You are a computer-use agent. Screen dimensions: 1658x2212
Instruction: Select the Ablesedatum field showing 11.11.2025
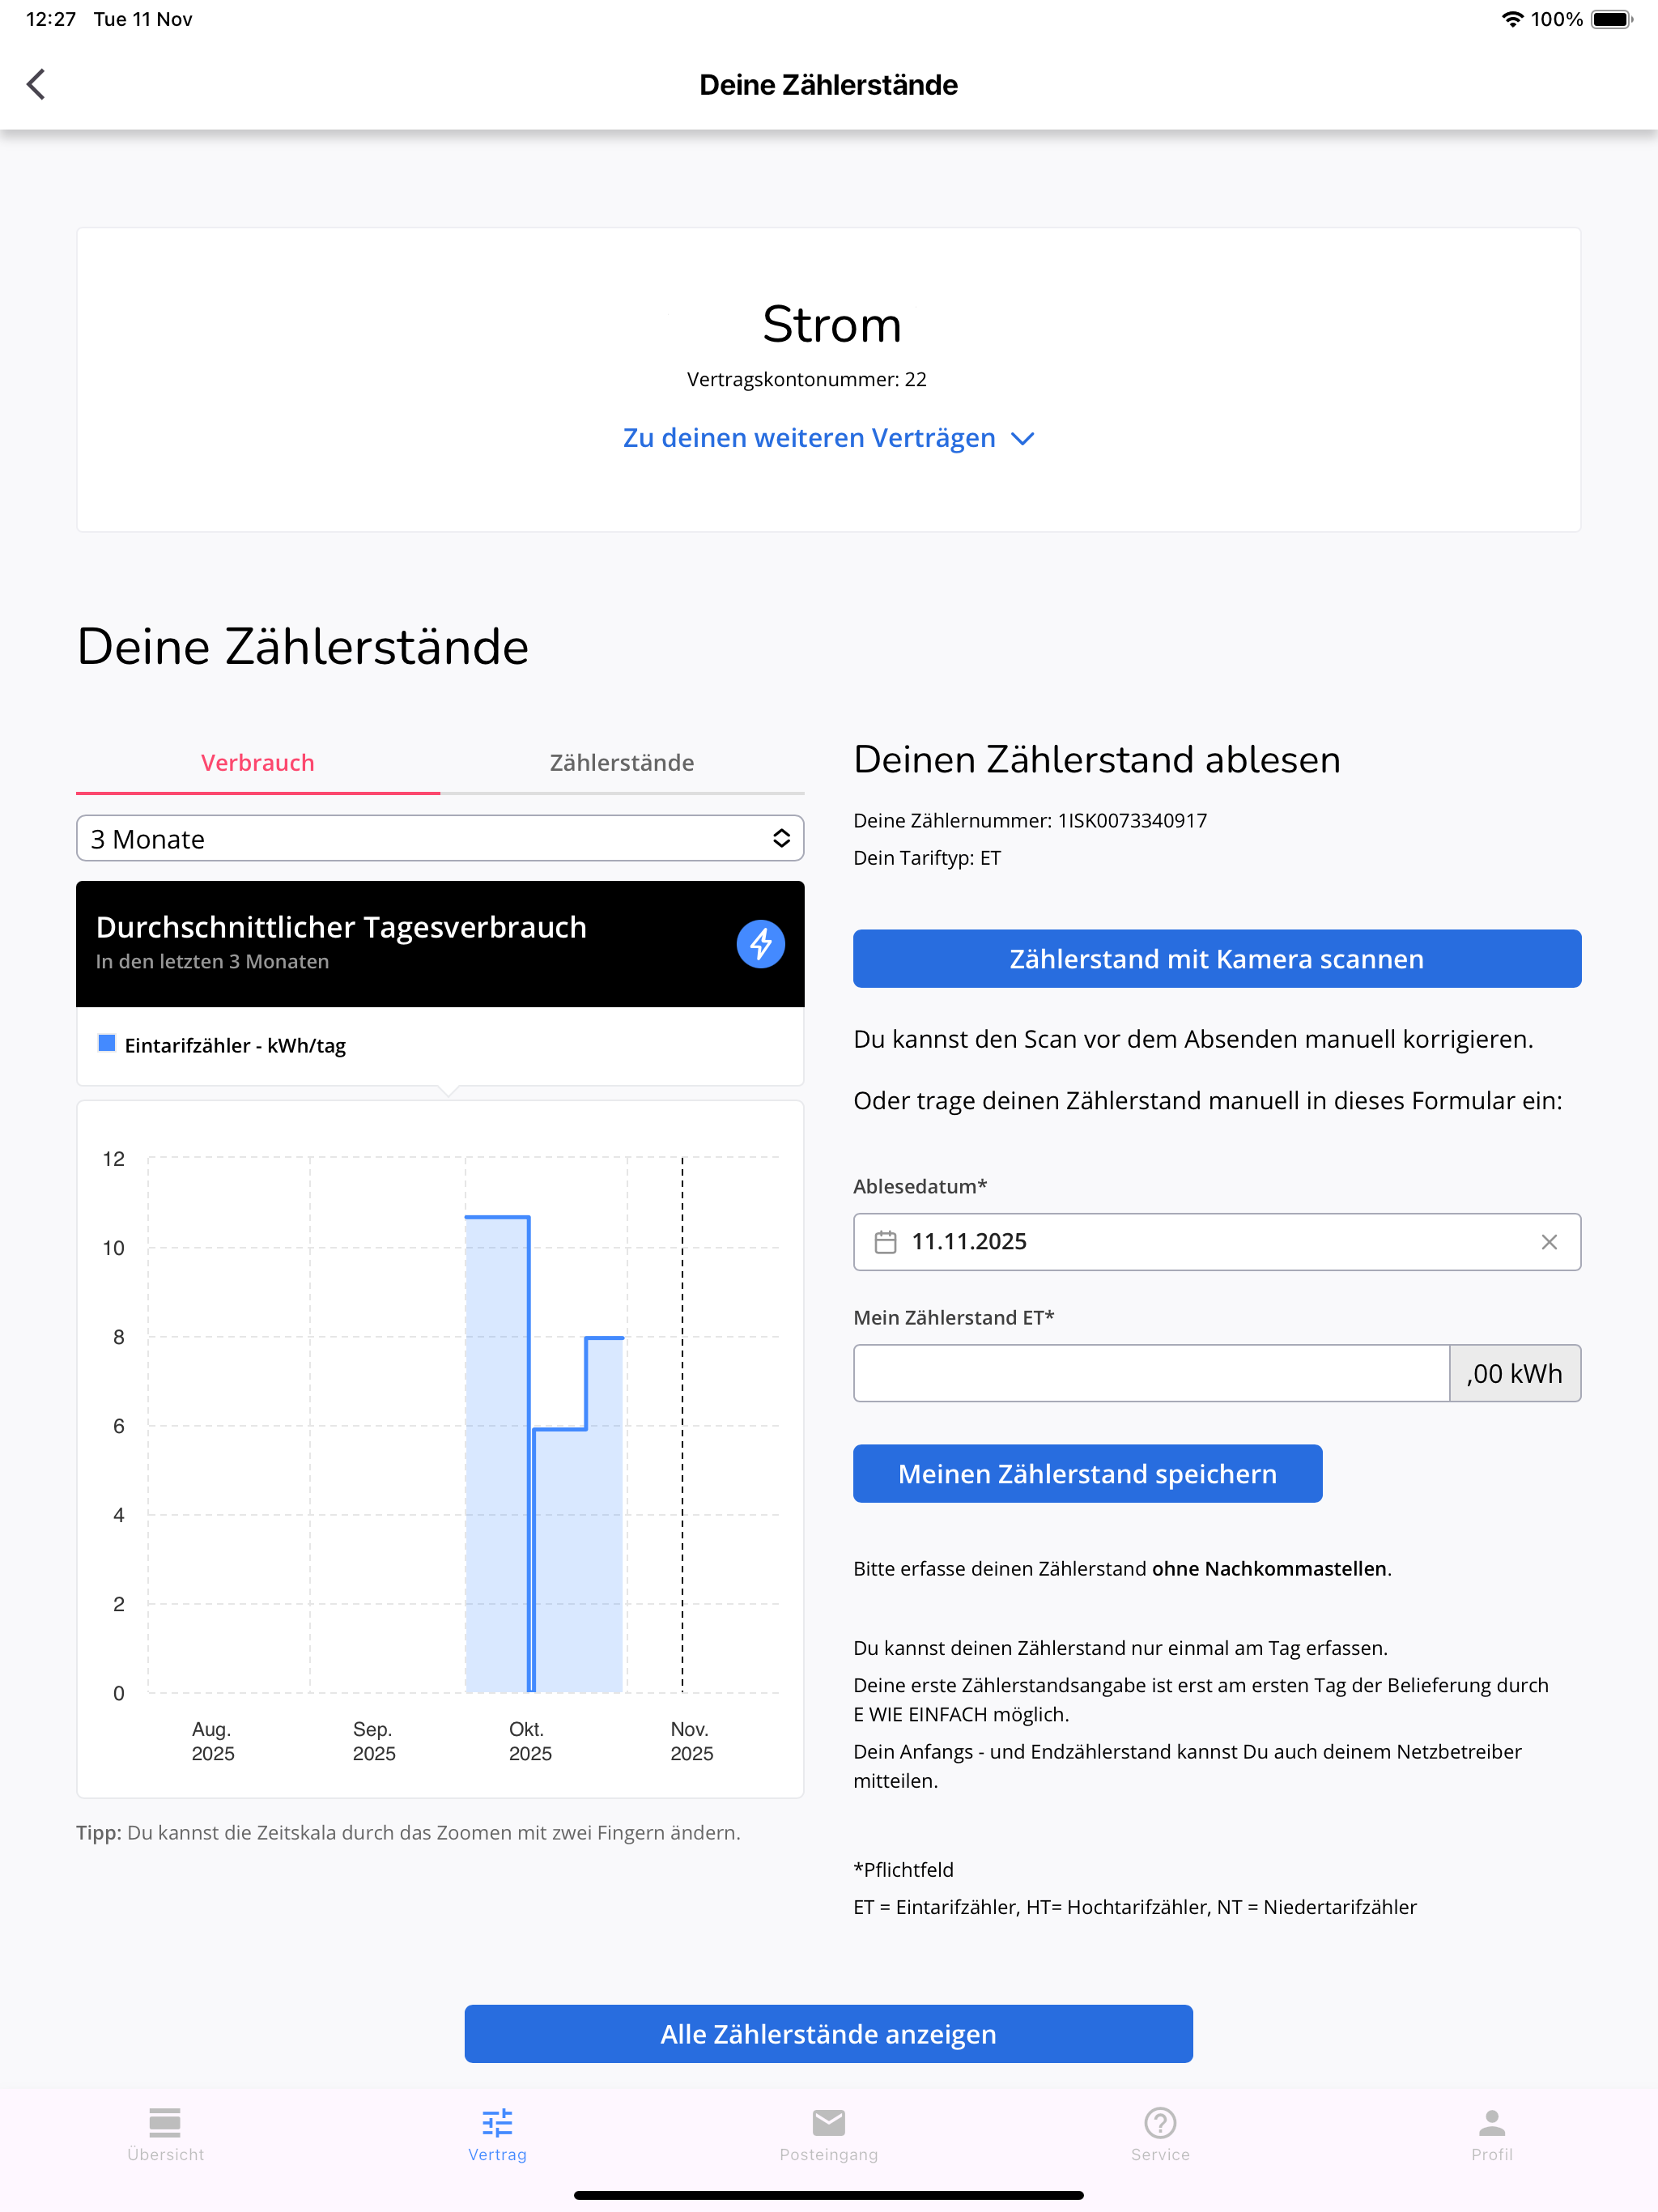click(1216, 1241)
